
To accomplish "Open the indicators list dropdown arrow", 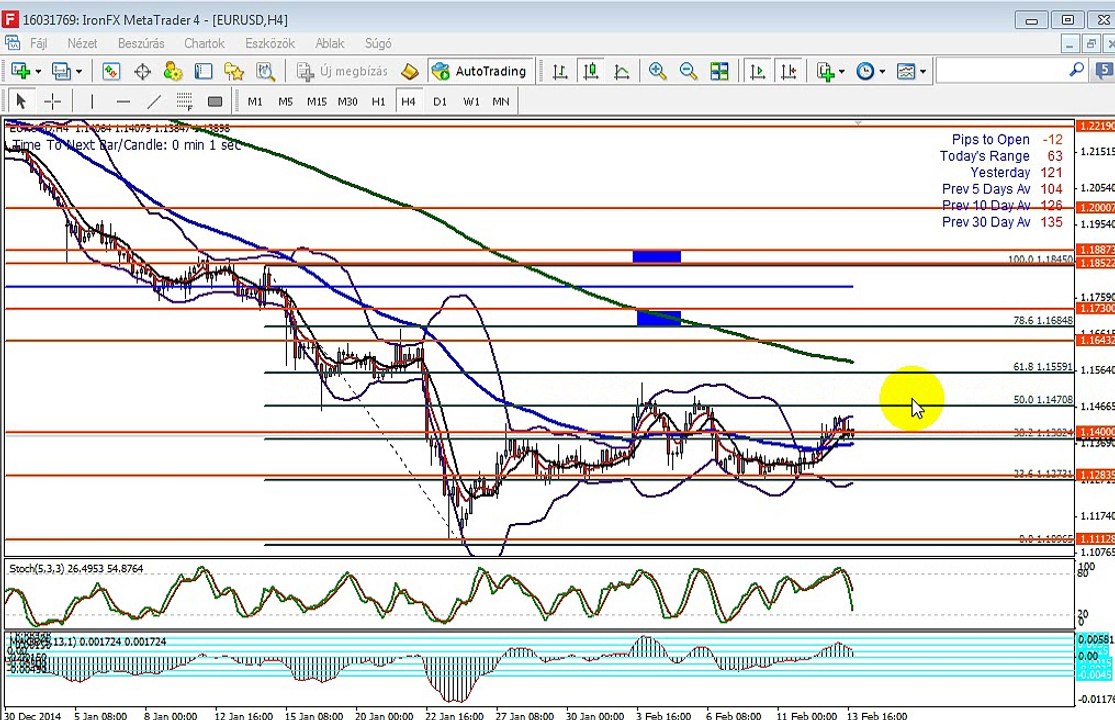I will coord(842,71).
